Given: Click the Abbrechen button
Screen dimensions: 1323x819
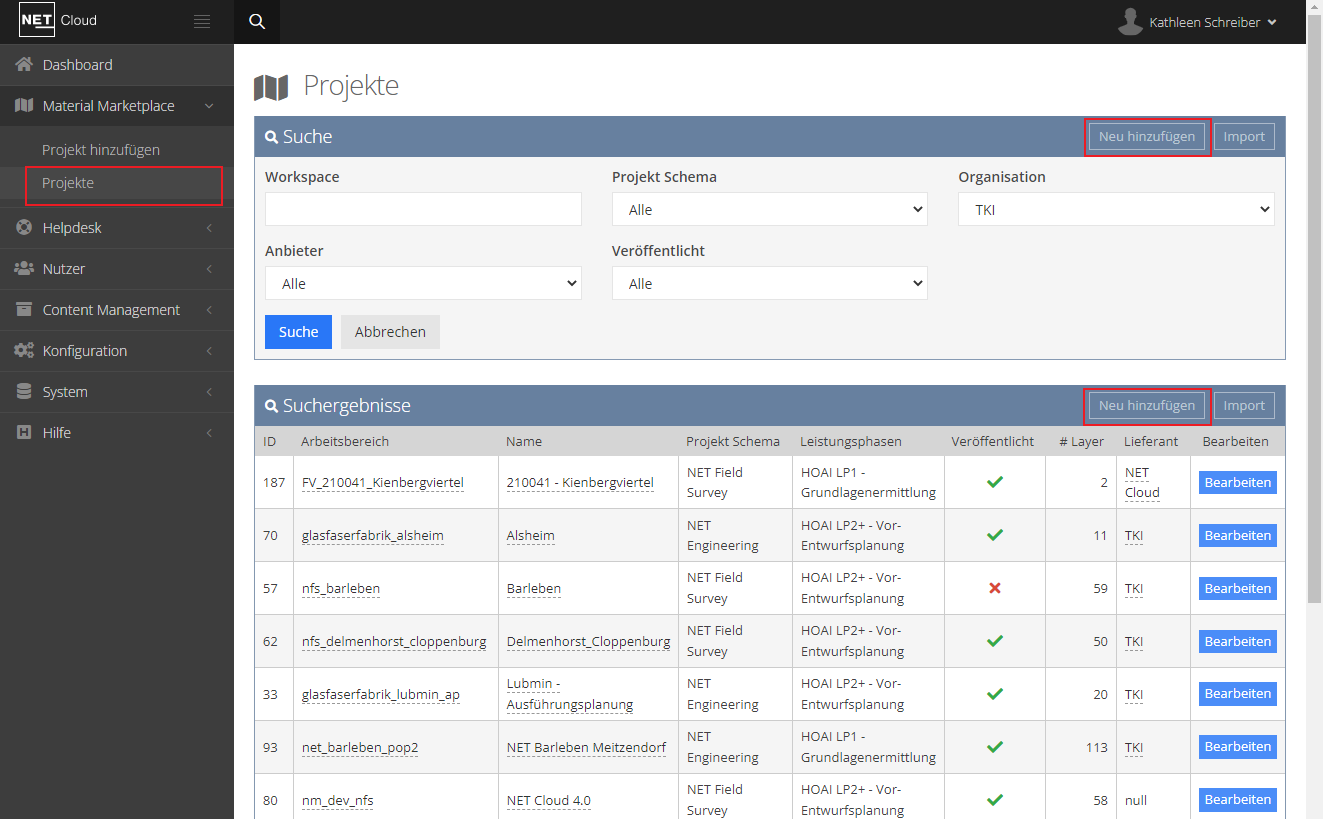Looking at the screenshot, I should (x=390, y=332).
